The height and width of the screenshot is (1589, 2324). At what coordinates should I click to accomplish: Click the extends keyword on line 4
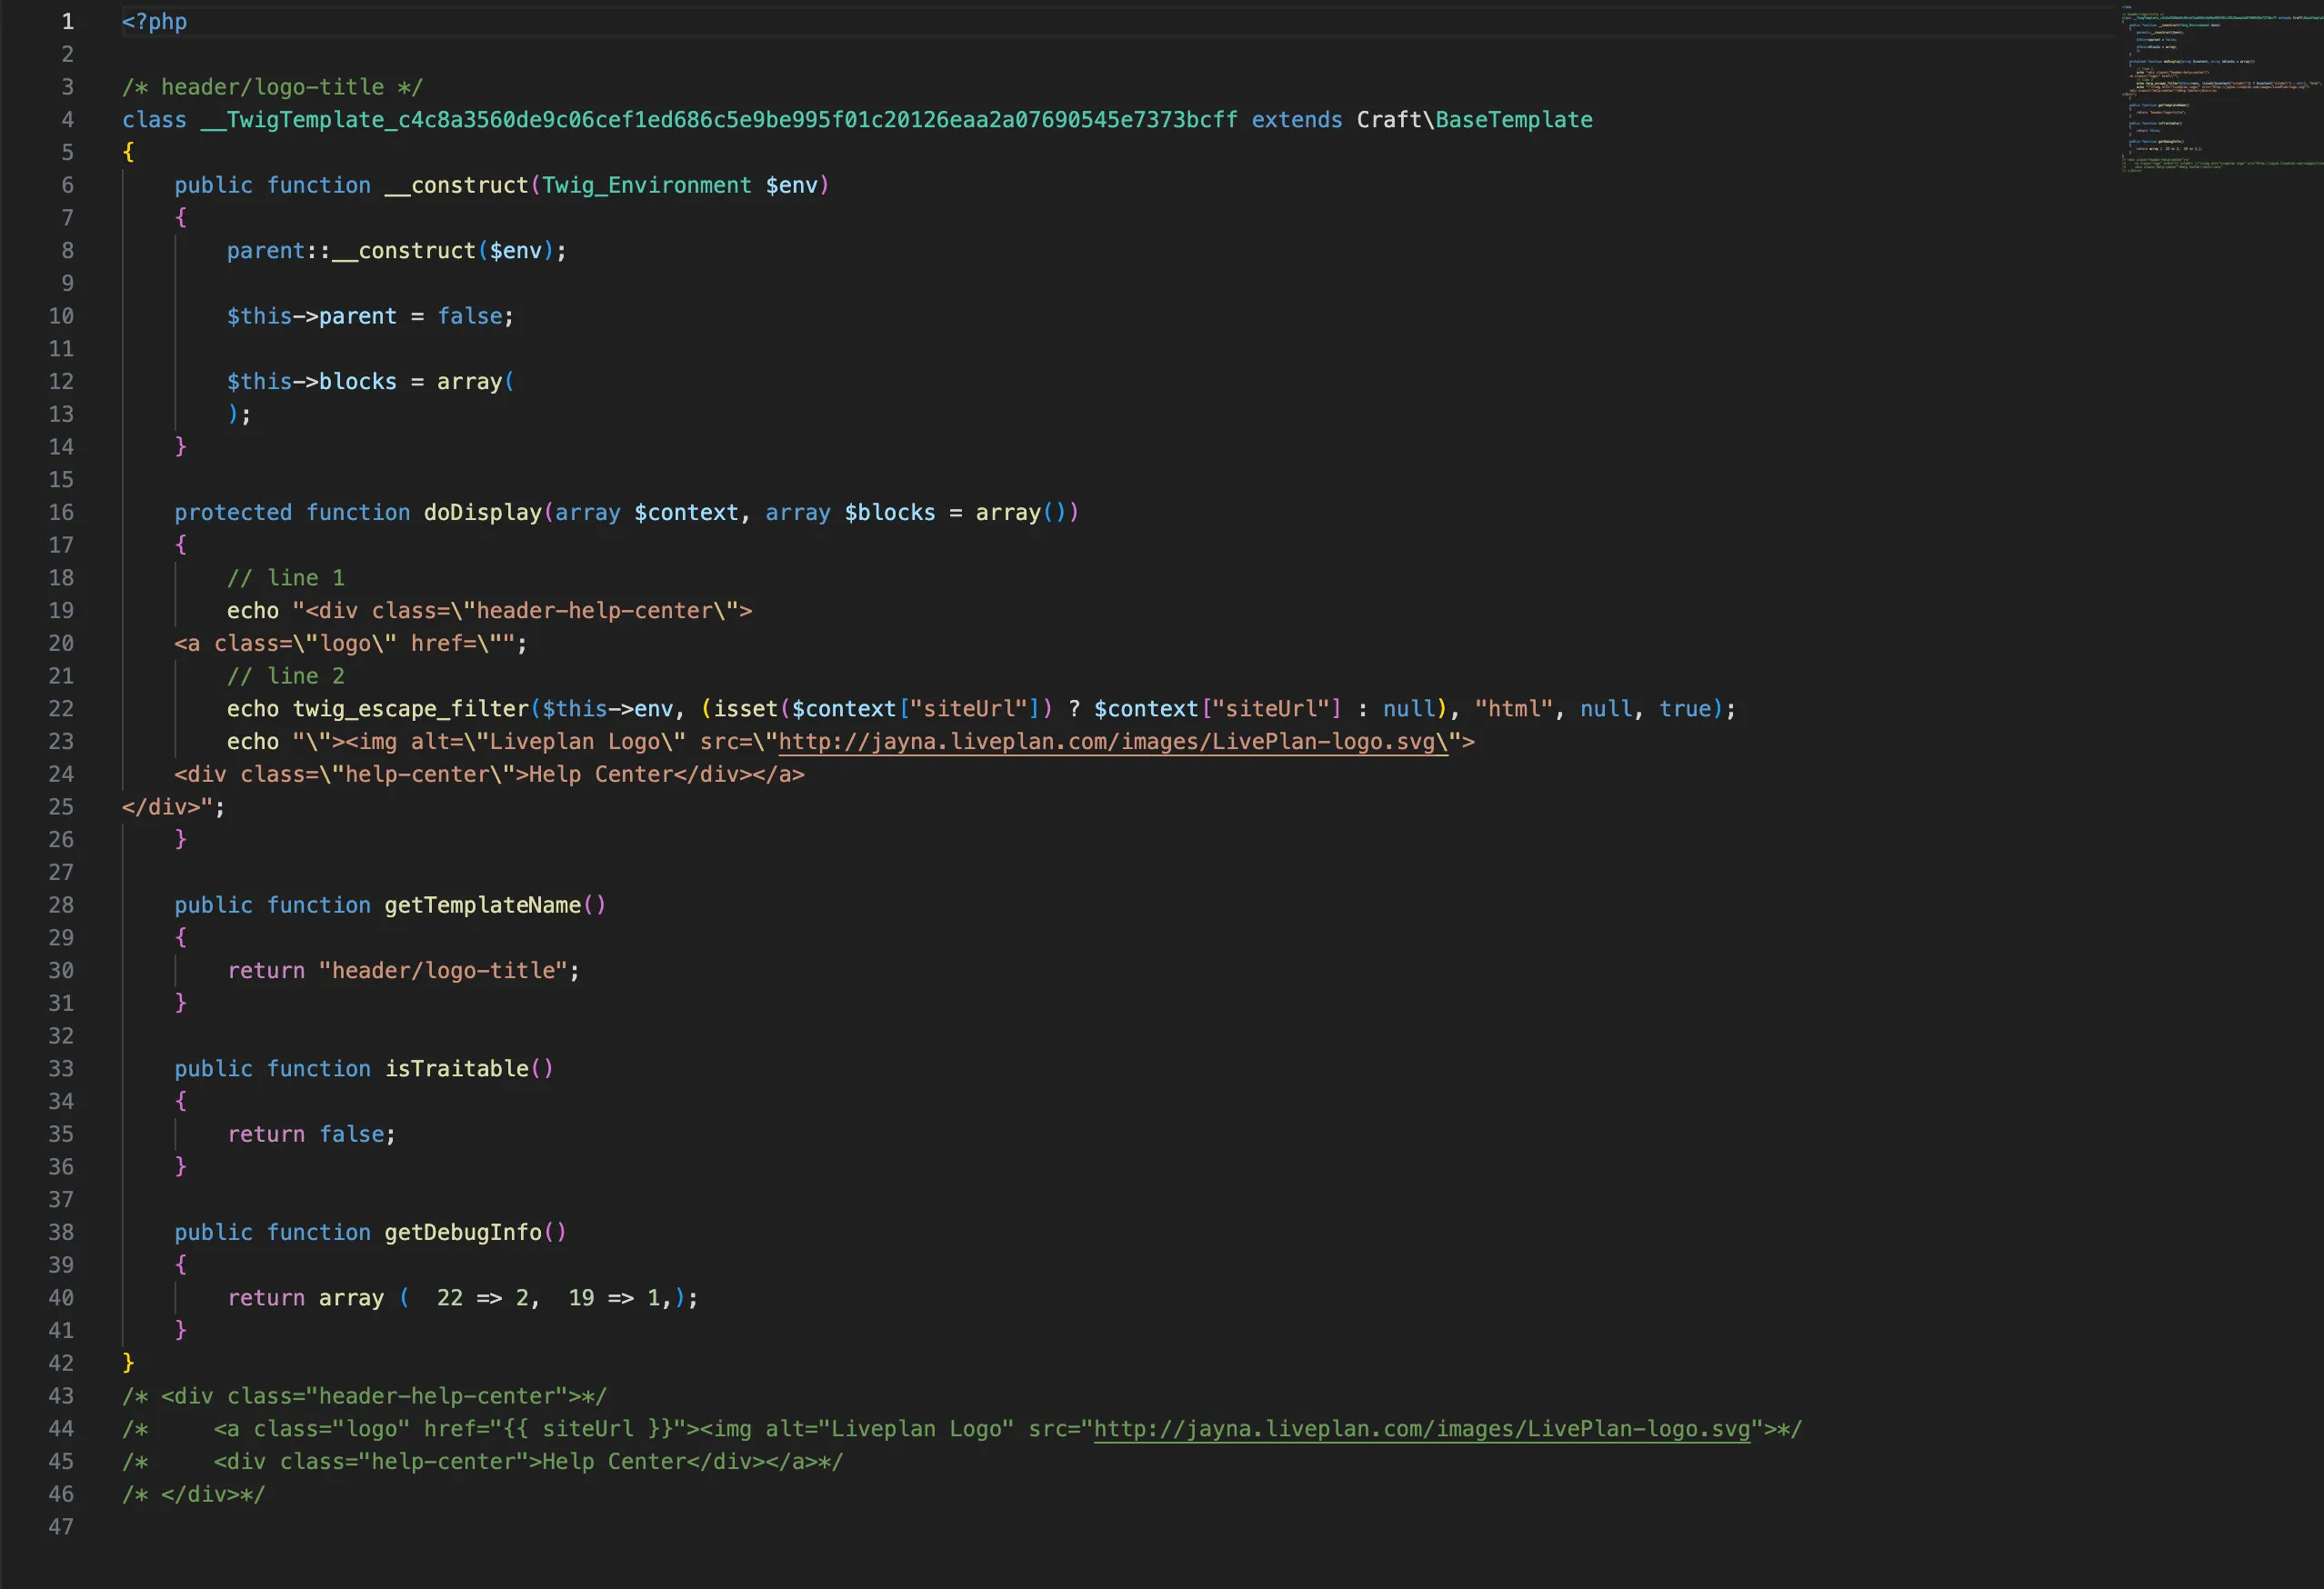[1297, 119]
